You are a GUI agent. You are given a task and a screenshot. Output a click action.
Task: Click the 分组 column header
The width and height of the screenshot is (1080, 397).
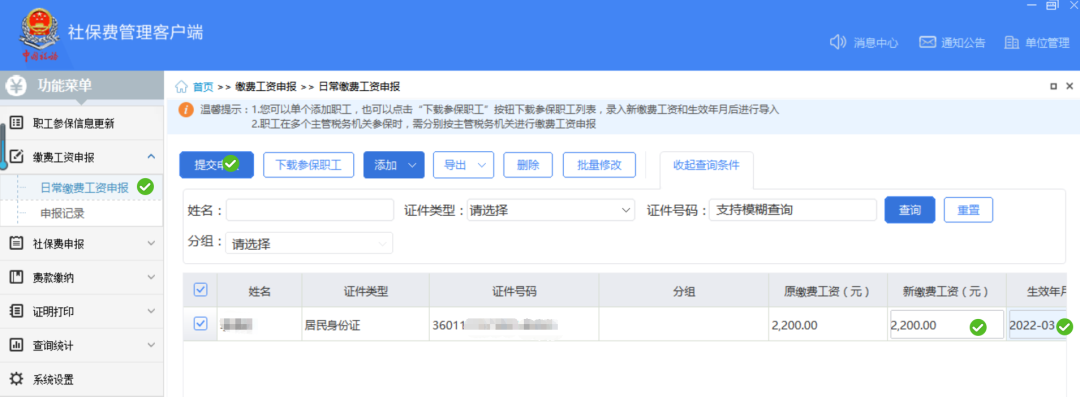684,290
